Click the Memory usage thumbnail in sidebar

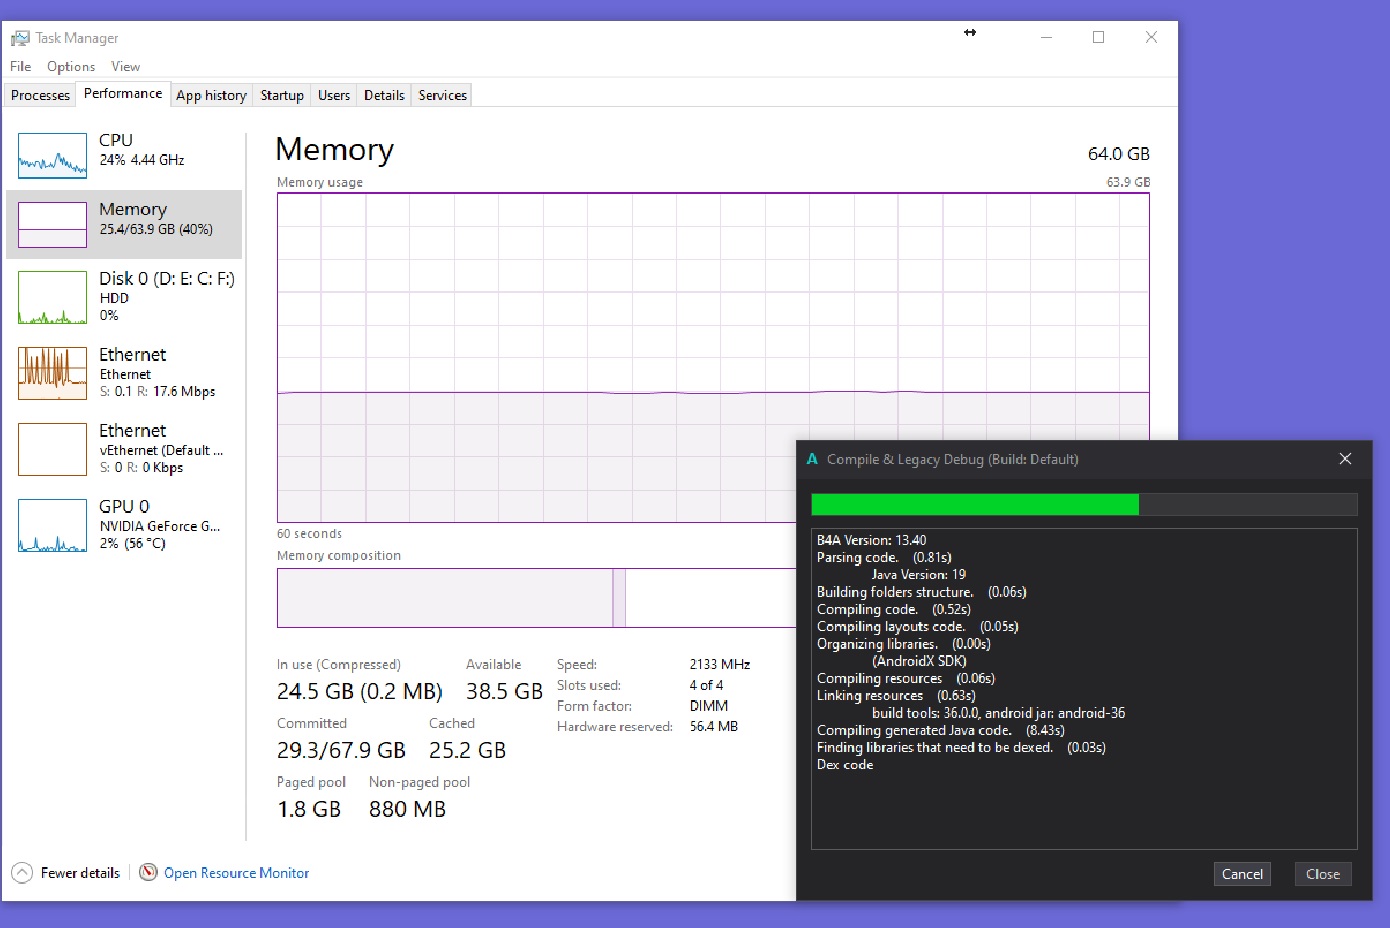(x=52, y=225)
